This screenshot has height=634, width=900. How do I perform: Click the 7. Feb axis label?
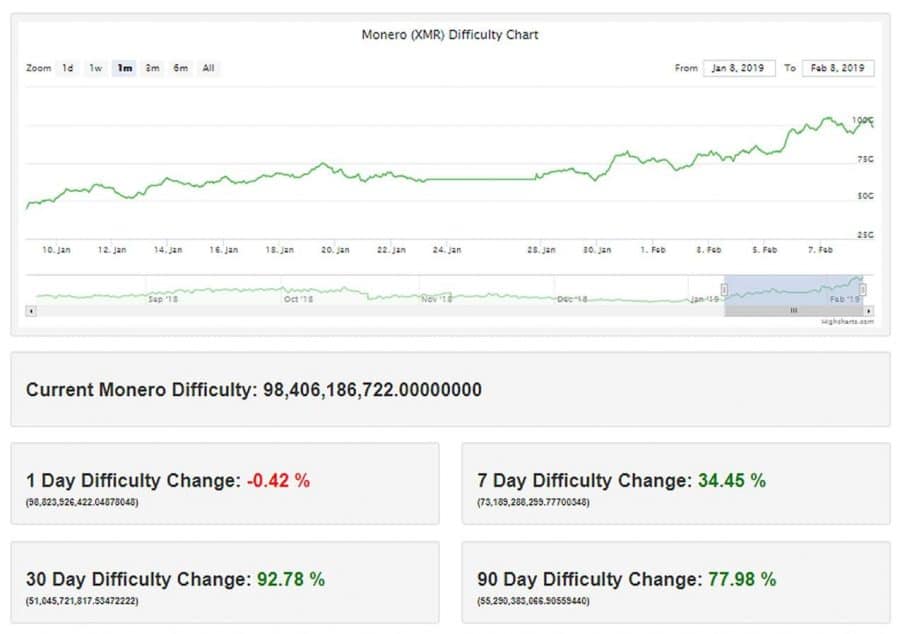click(x=820, y=250)
